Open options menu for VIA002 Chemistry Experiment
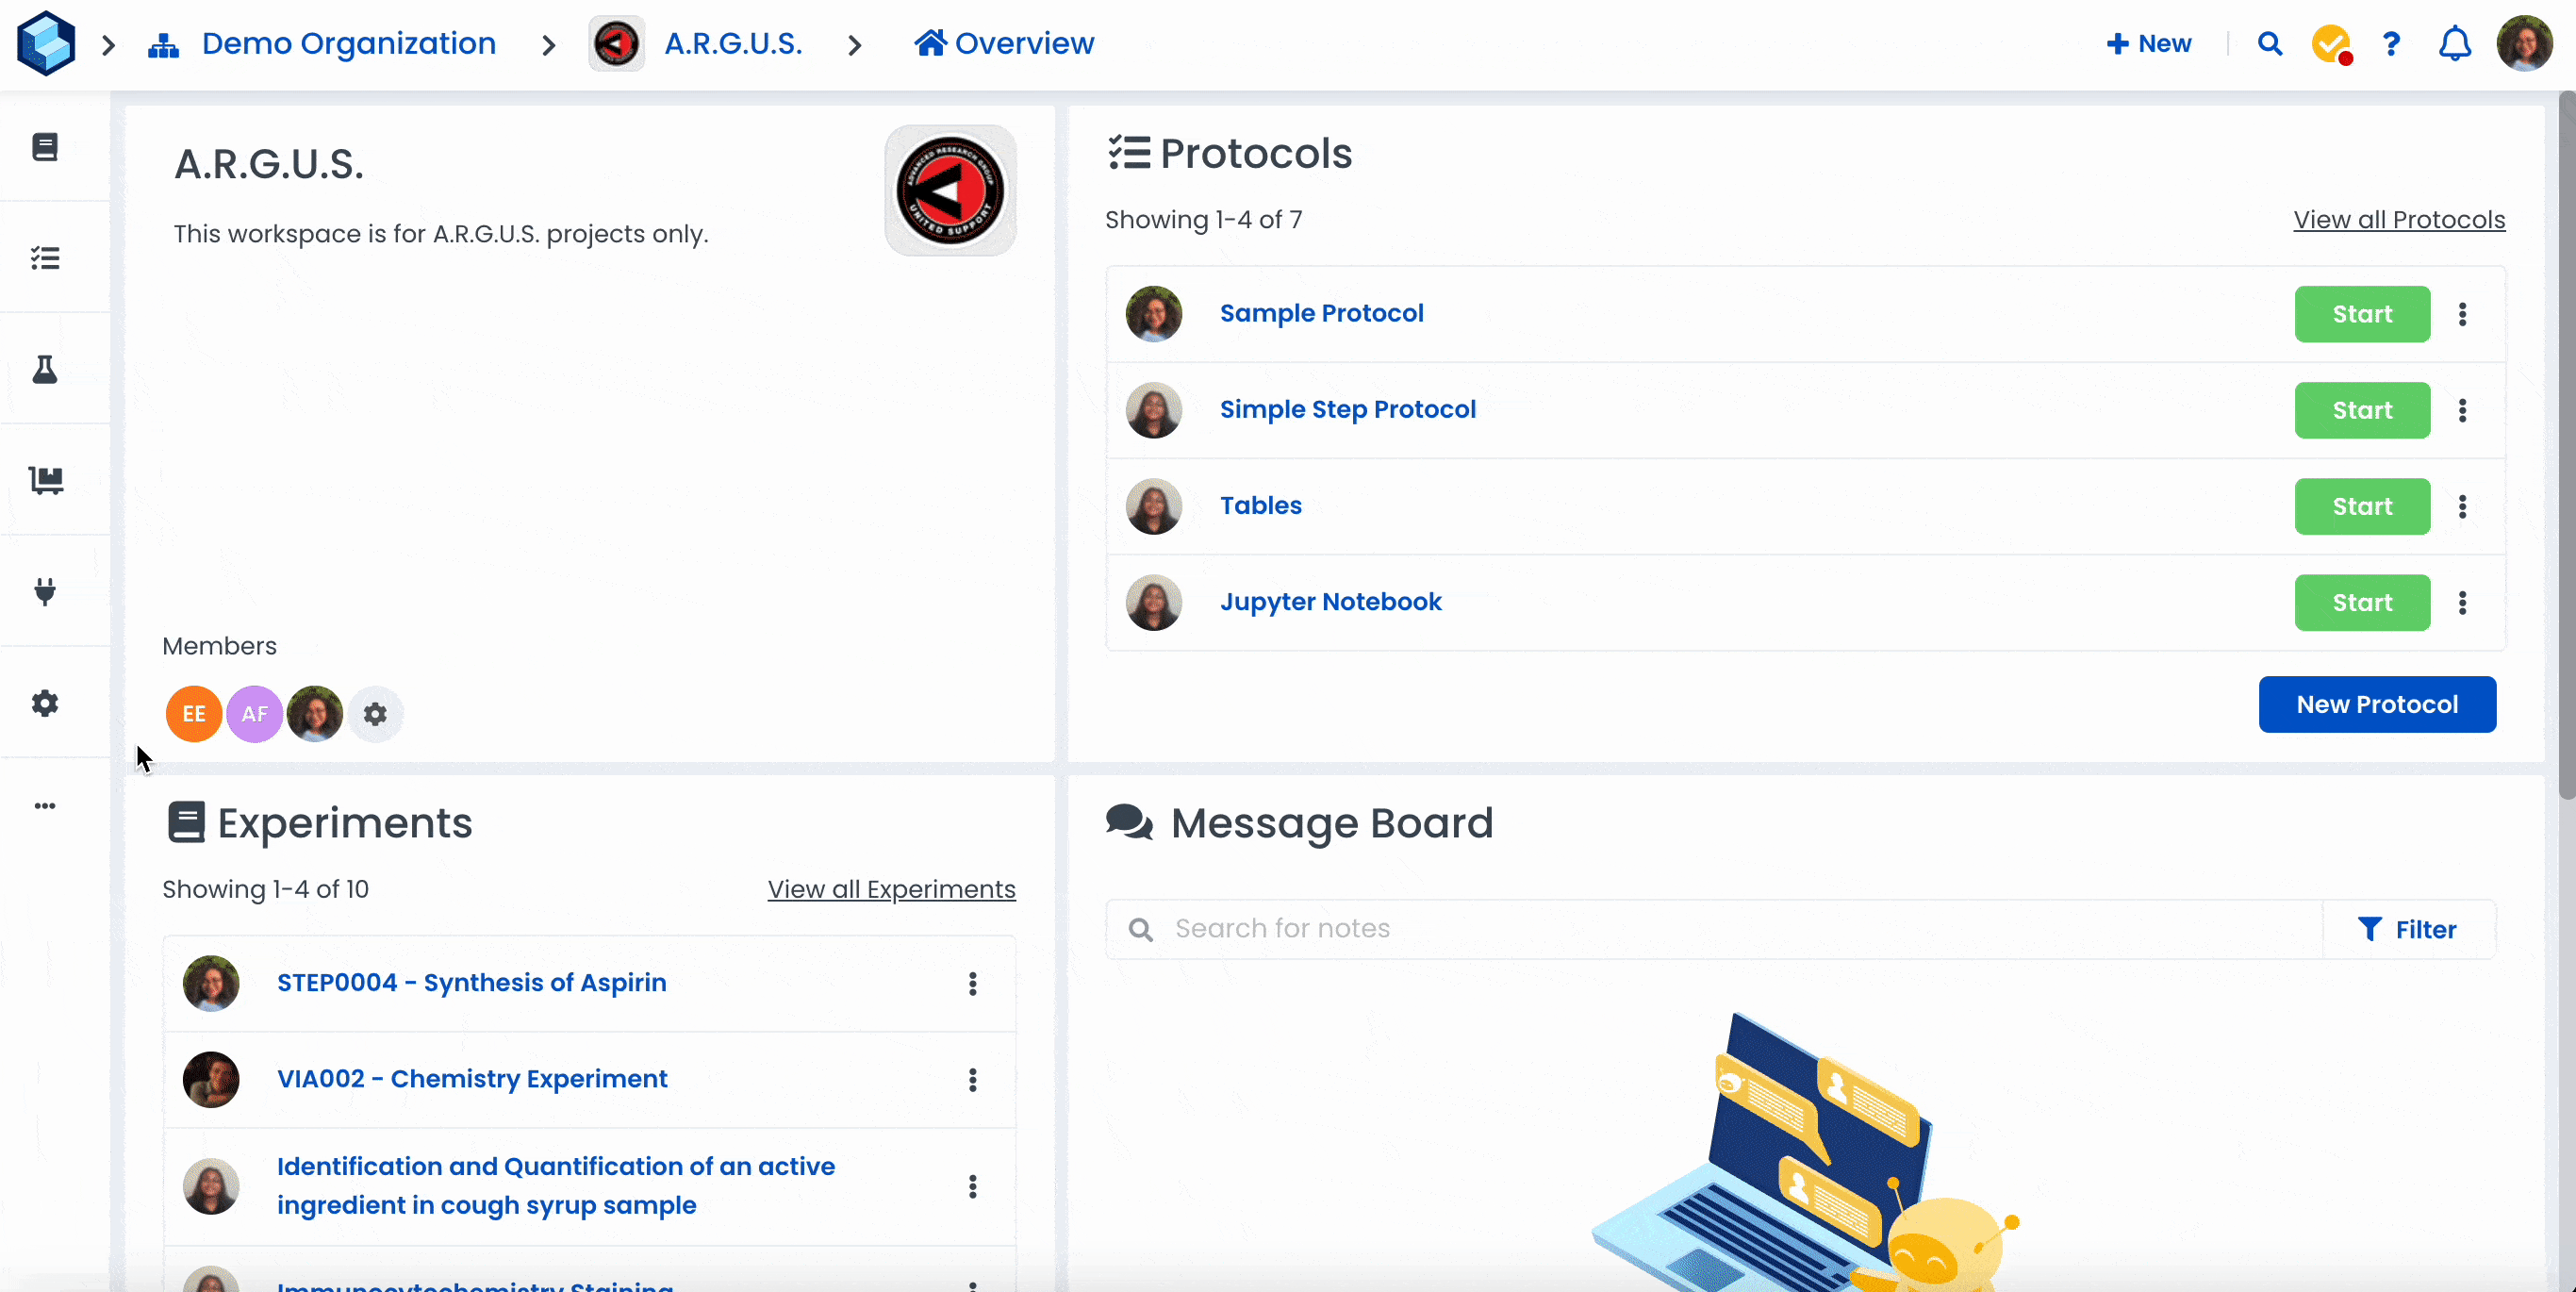Image resolution: width=2576 pixels, height=1292 pixels. (x=972, y=1080)
